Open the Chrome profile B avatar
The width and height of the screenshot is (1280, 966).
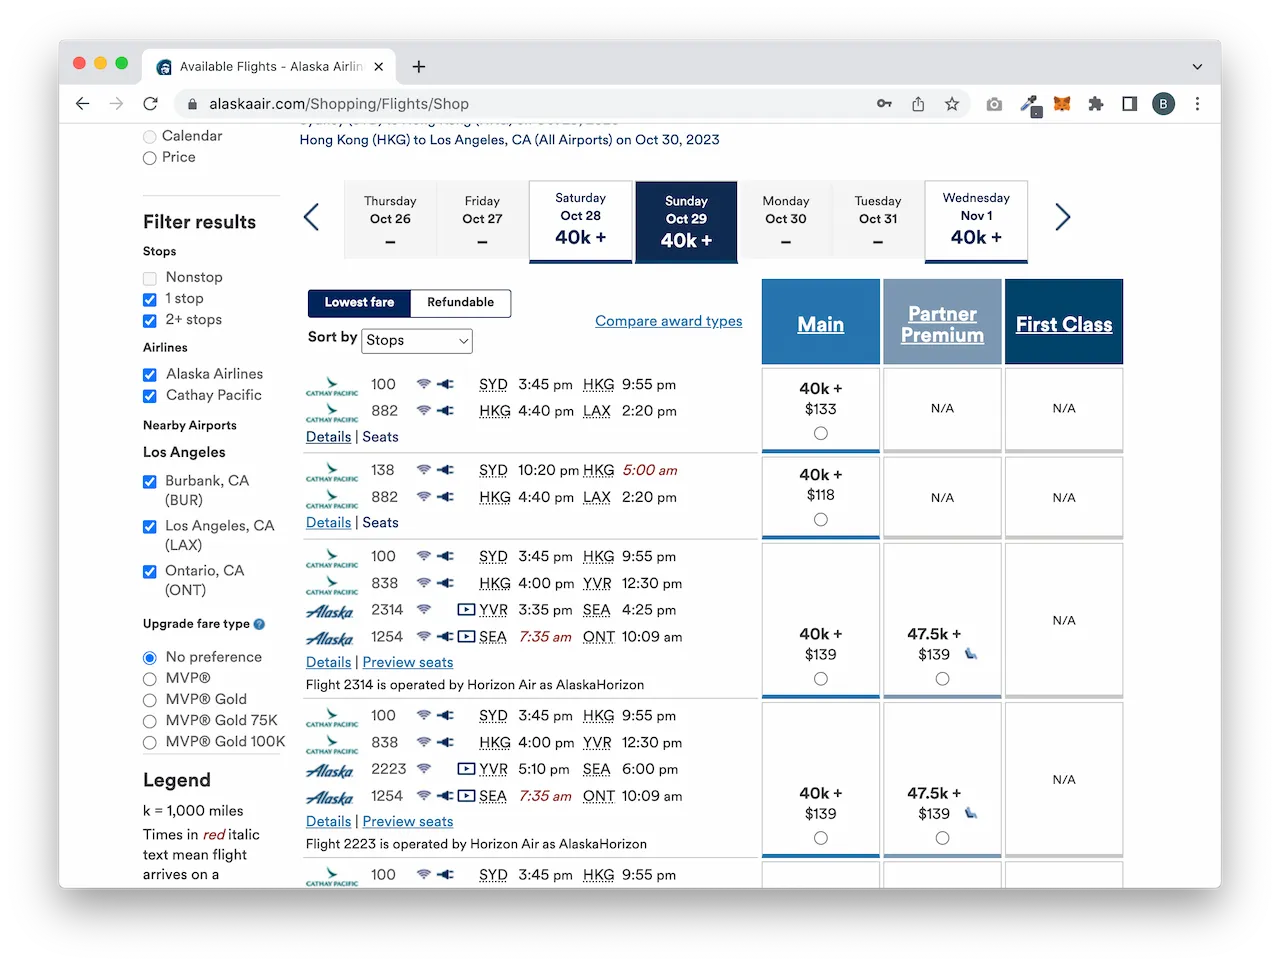coord(1163,104)
